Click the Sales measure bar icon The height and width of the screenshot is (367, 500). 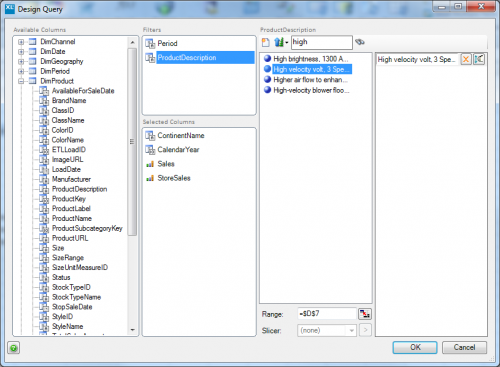point(150,164)
